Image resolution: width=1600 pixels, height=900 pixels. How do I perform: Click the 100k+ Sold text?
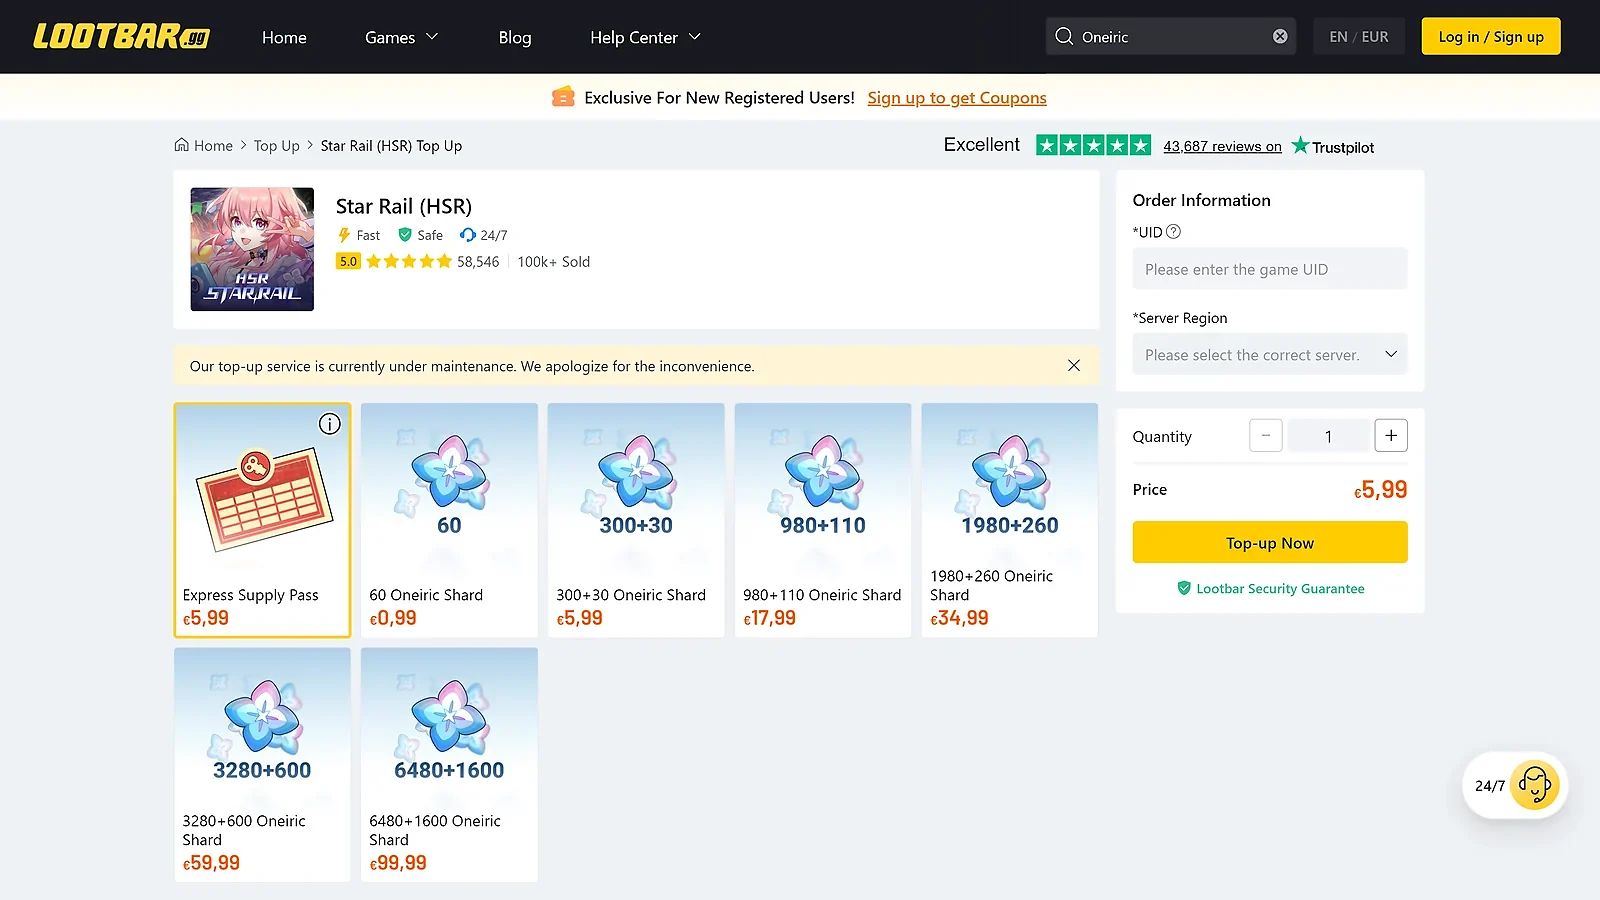pos(554,262)
